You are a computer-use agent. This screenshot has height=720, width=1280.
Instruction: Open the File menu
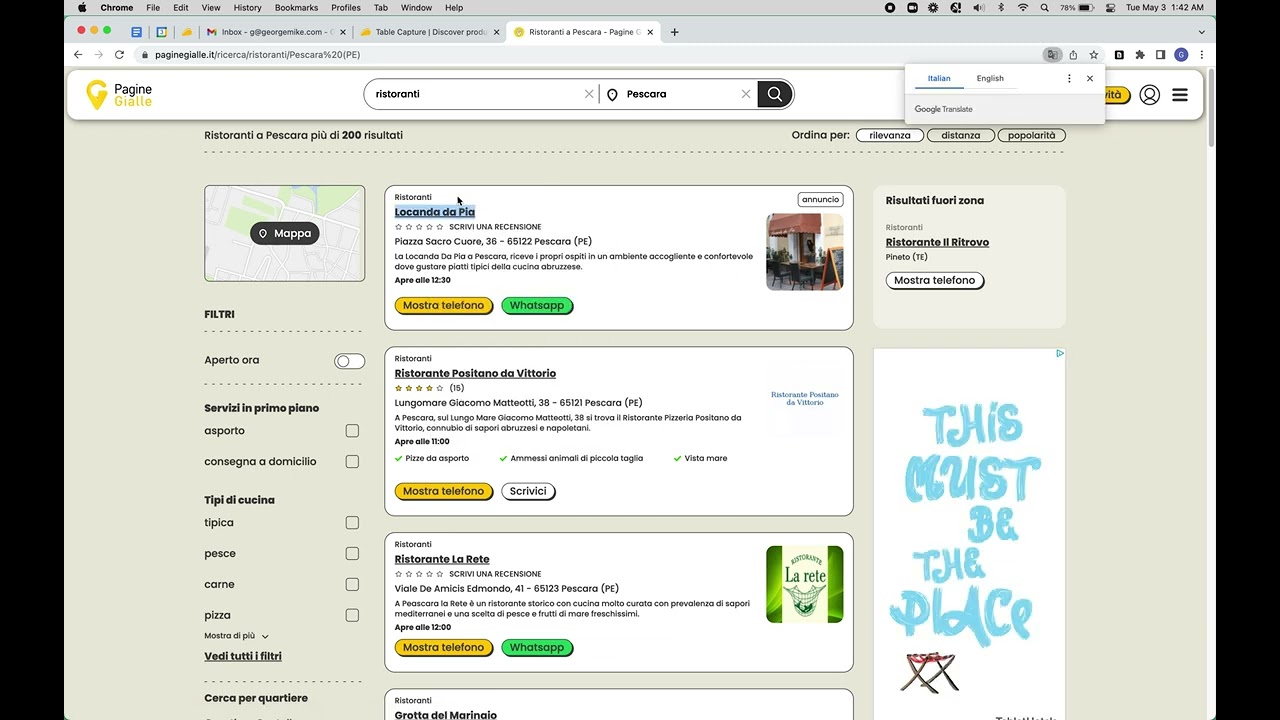click(x=153, y=7)
